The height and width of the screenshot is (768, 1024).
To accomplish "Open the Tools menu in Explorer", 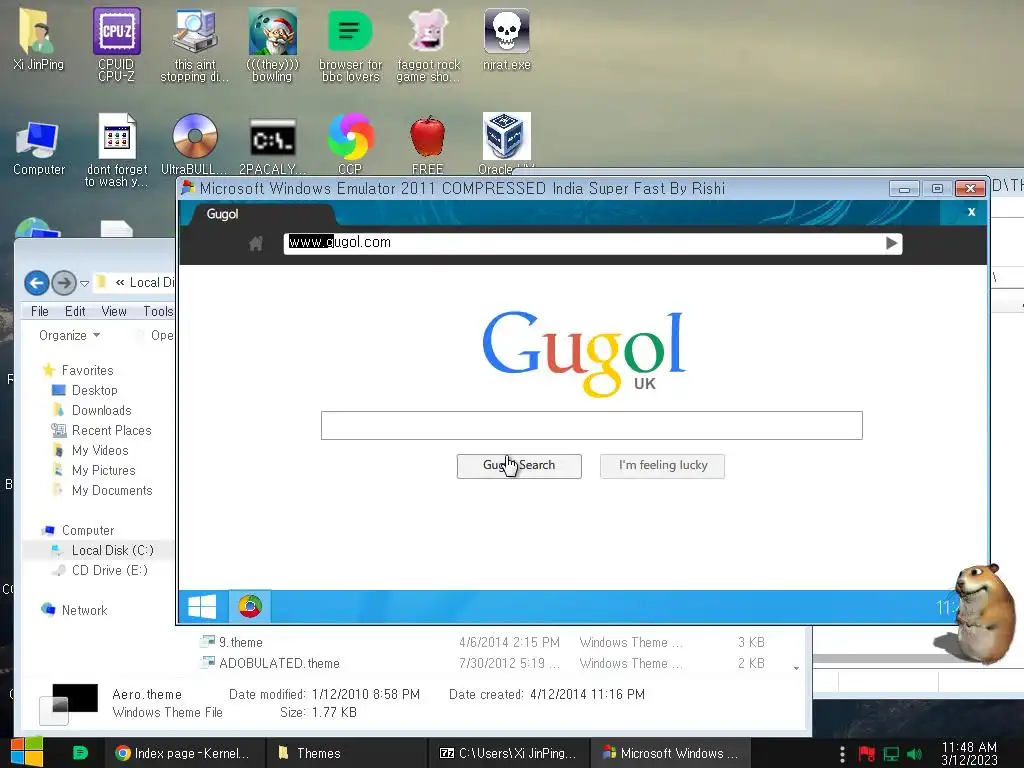I will point(158,312).
